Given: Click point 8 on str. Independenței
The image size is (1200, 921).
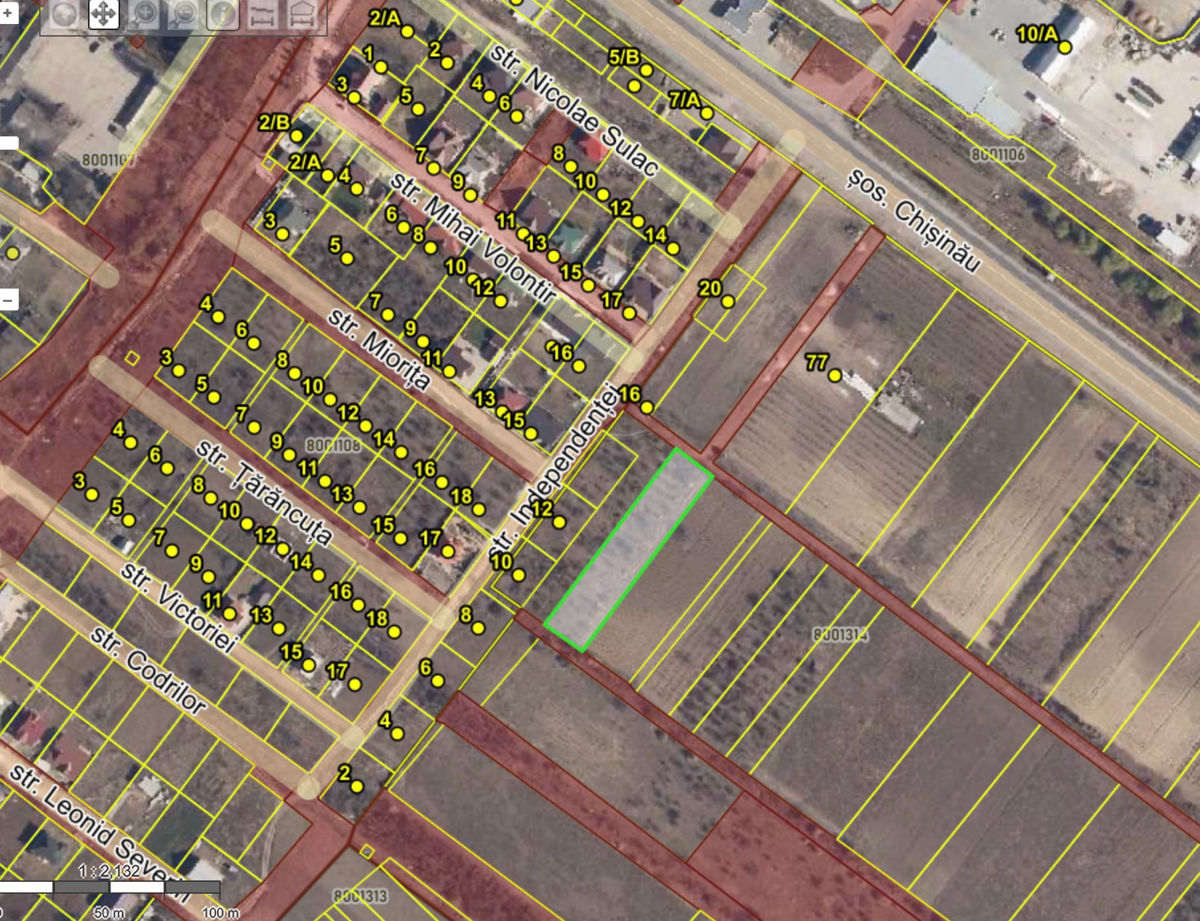Looking at the screenshot, I should click(x=478, y=628).
